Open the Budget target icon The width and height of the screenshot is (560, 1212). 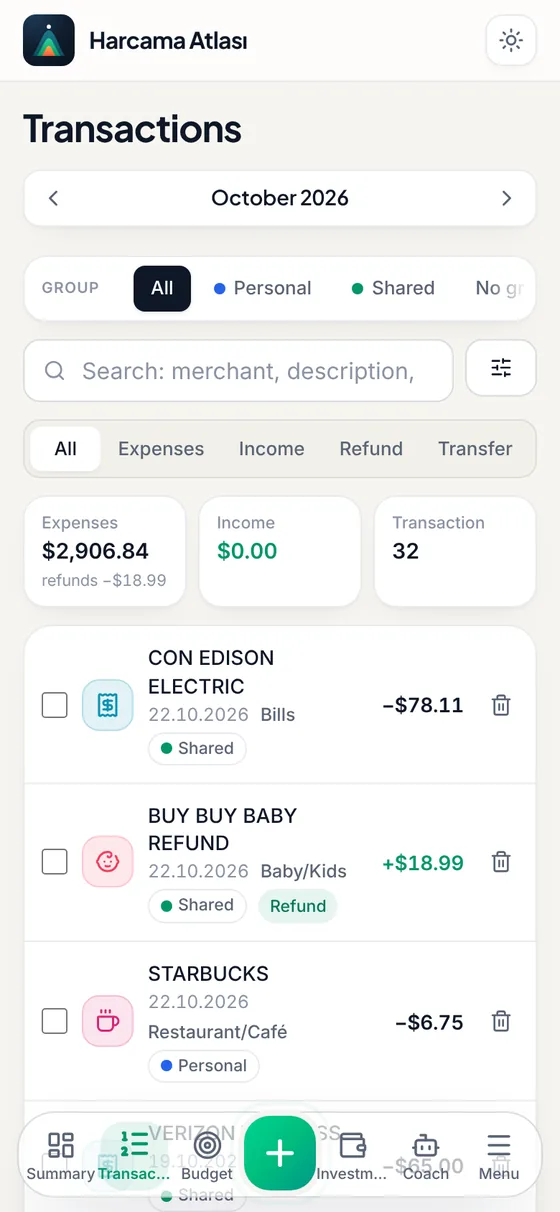[207, 1155]
